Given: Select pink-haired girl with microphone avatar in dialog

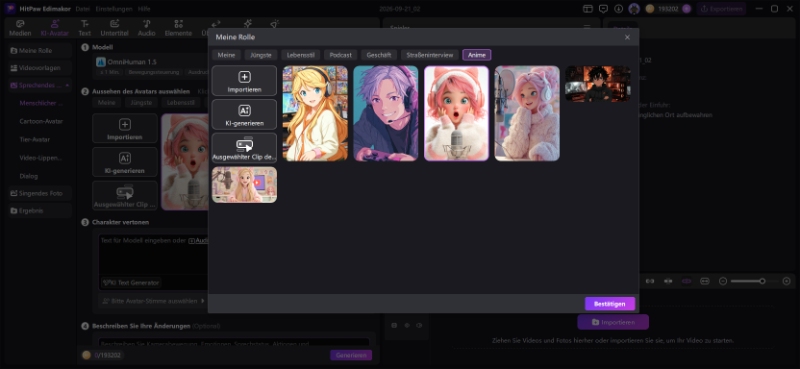Looking at the screenshot, I should tap(456, 113).
